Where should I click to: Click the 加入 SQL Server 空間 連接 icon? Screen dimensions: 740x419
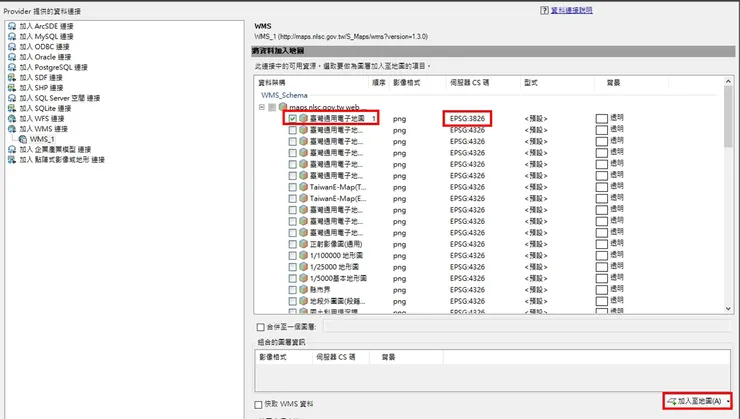12,98
